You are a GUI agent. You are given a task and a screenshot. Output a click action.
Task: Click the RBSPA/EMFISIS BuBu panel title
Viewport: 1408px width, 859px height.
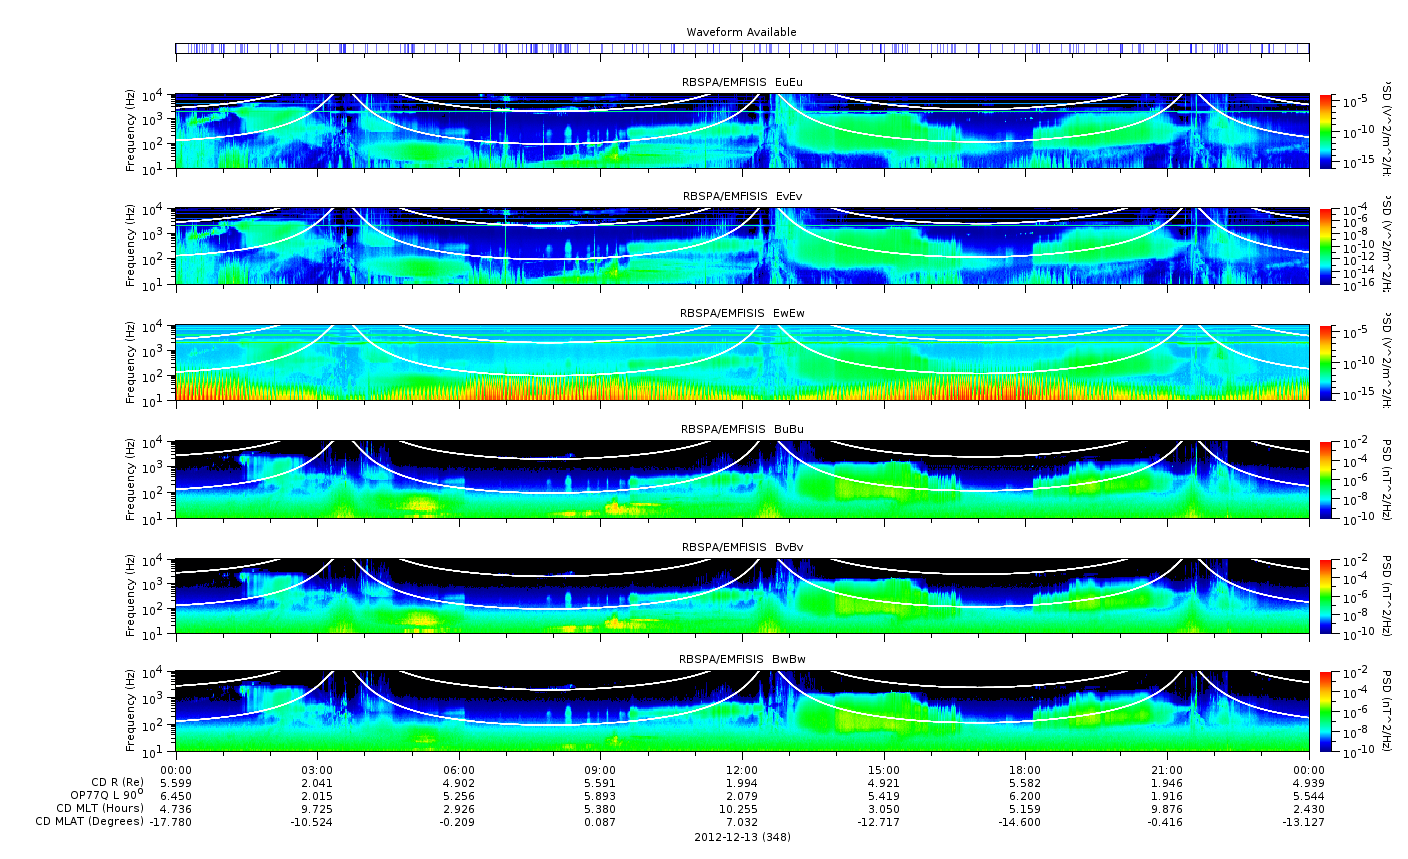coord(741,429)
